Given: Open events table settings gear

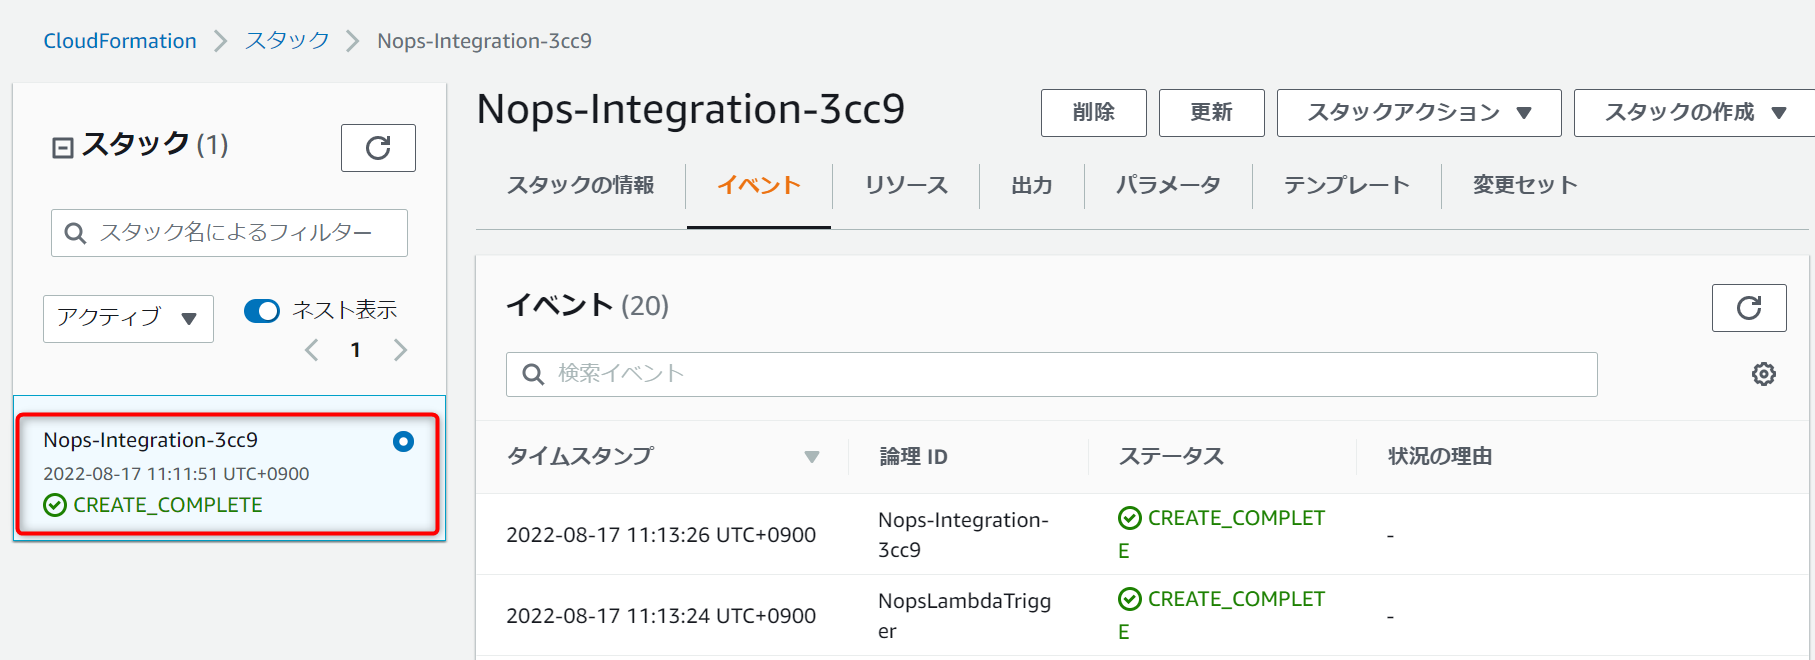Looking at the screenshot, I should click(1764, 374).
